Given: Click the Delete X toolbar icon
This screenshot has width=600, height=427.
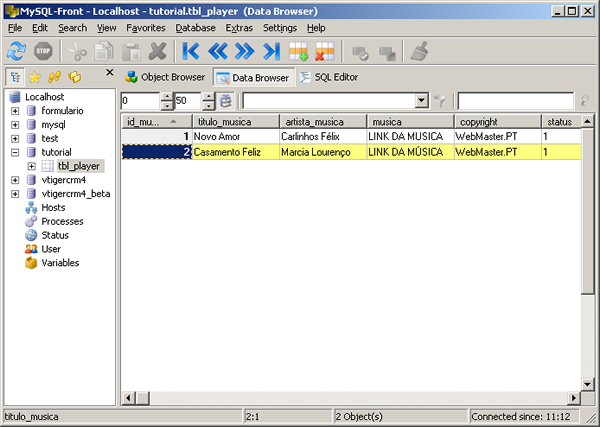Looking at the screenshot, I should pyautogui.click(x=157, y=51).
